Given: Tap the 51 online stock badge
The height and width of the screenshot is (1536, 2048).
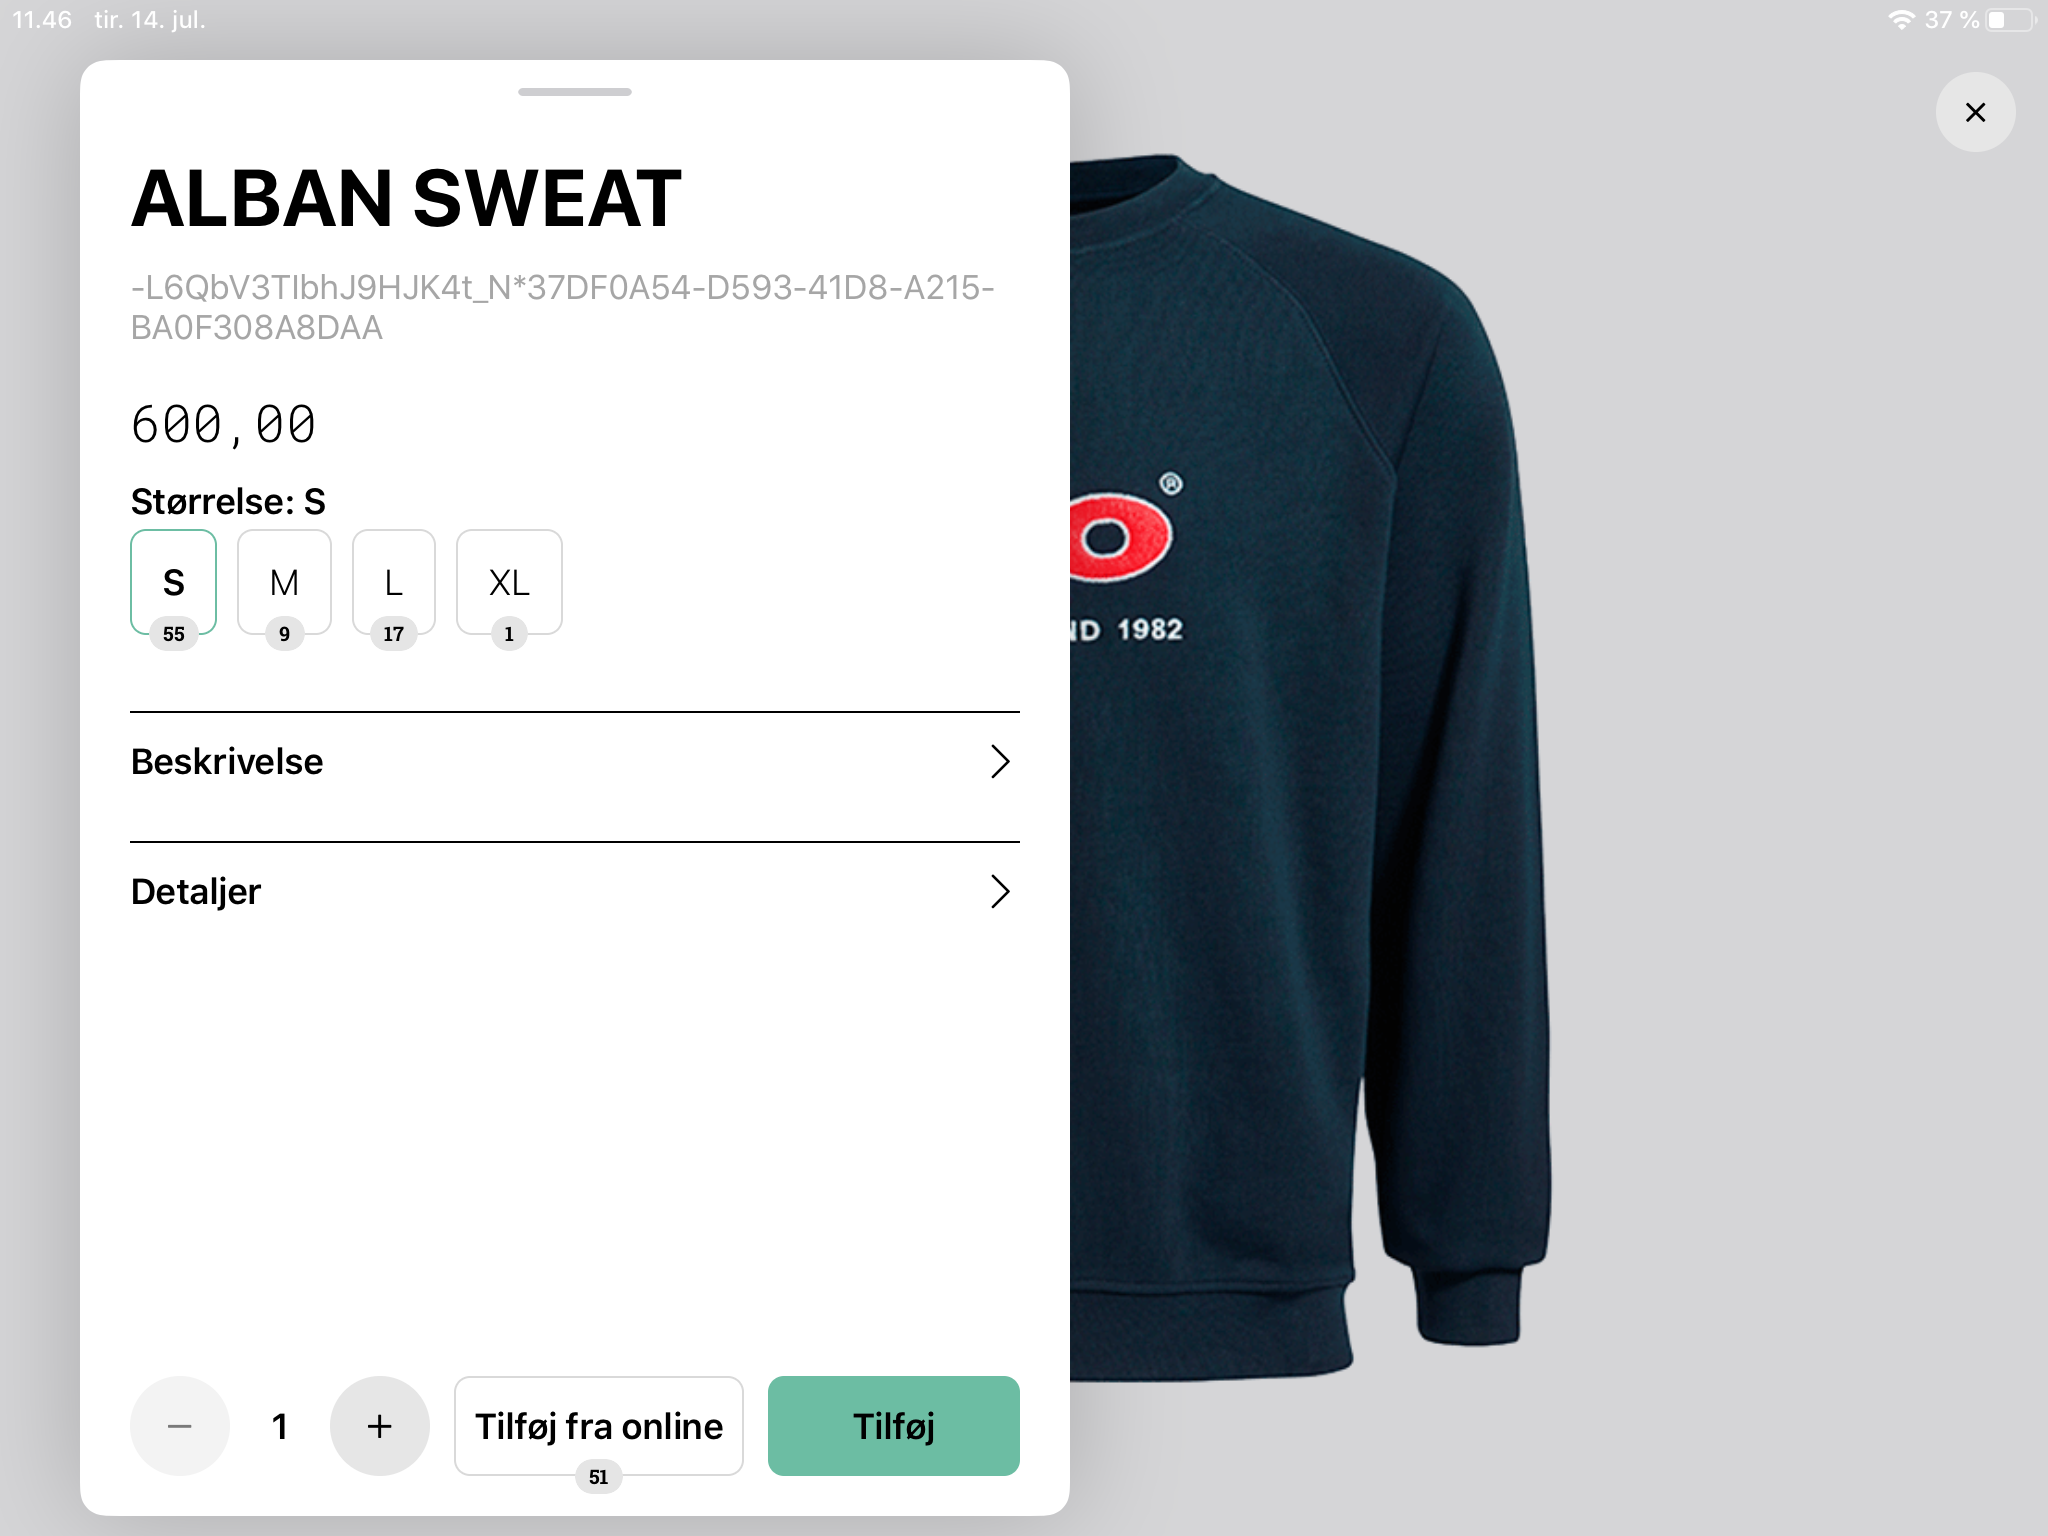Looking at the screenshot, I should [x=599, y=1477].
